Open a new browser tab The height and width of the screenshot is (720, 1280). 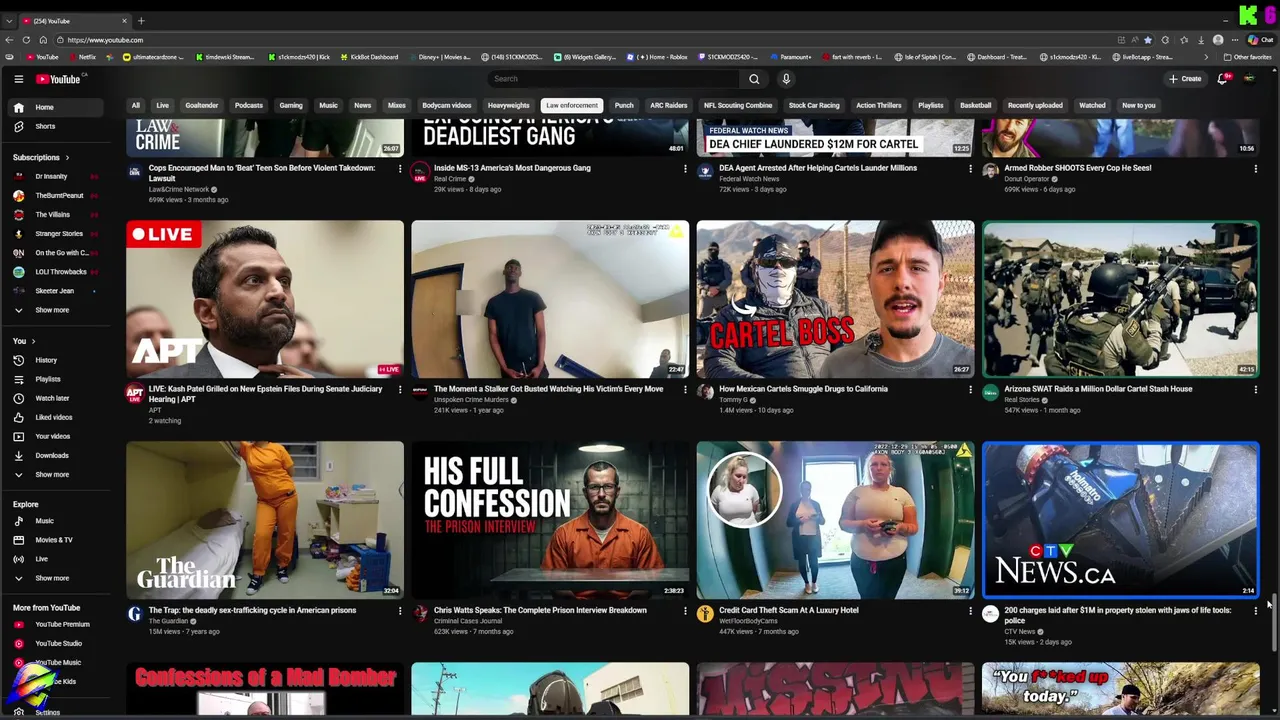(141, 20)
